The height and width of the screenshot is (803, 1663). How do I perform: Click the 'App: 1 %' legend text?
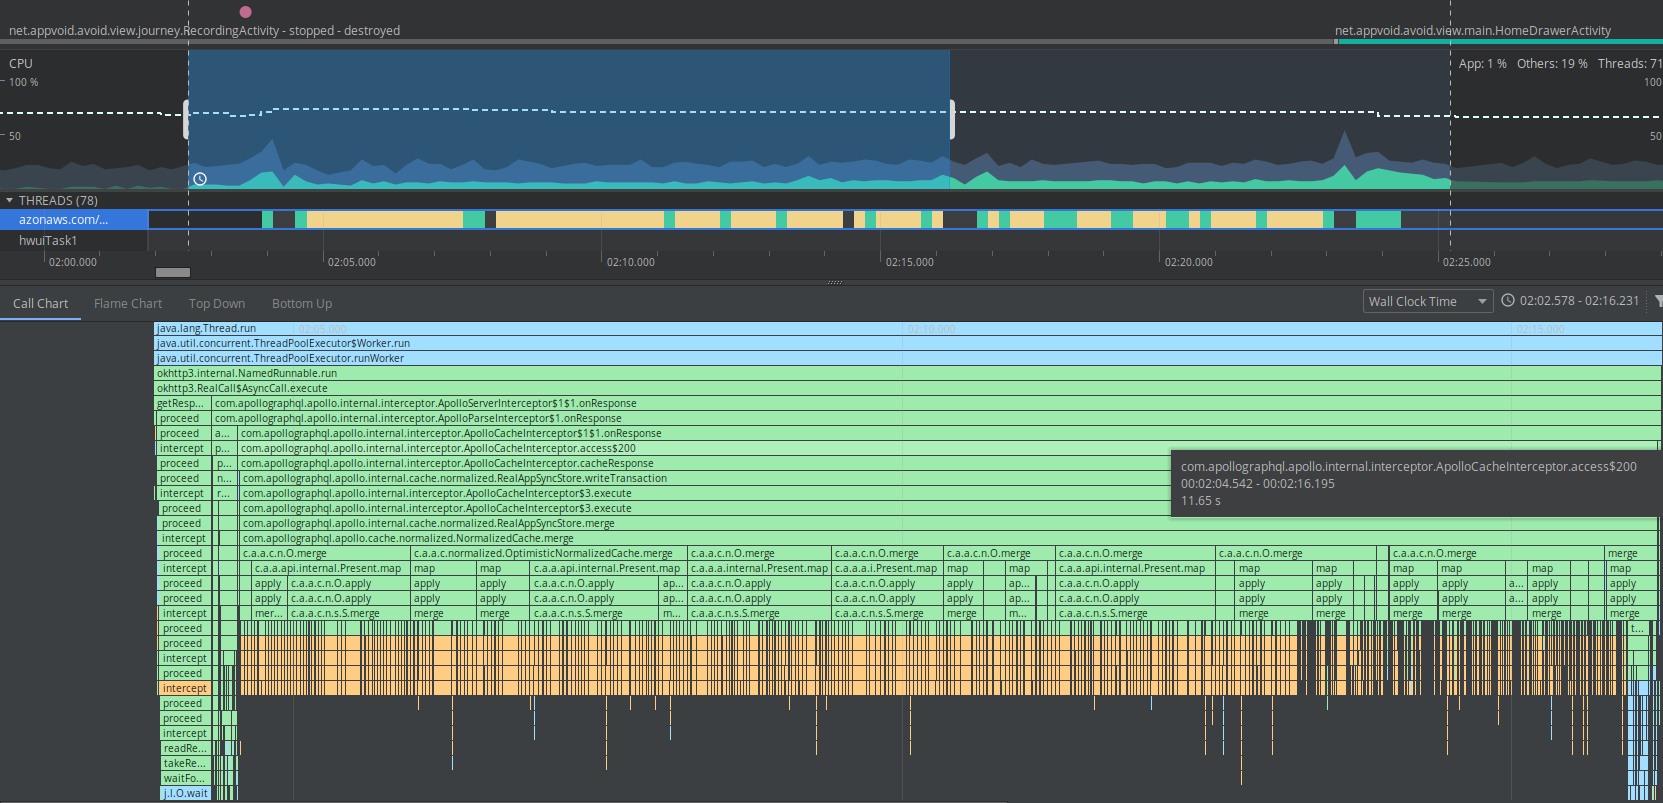tap(1483, 64)
